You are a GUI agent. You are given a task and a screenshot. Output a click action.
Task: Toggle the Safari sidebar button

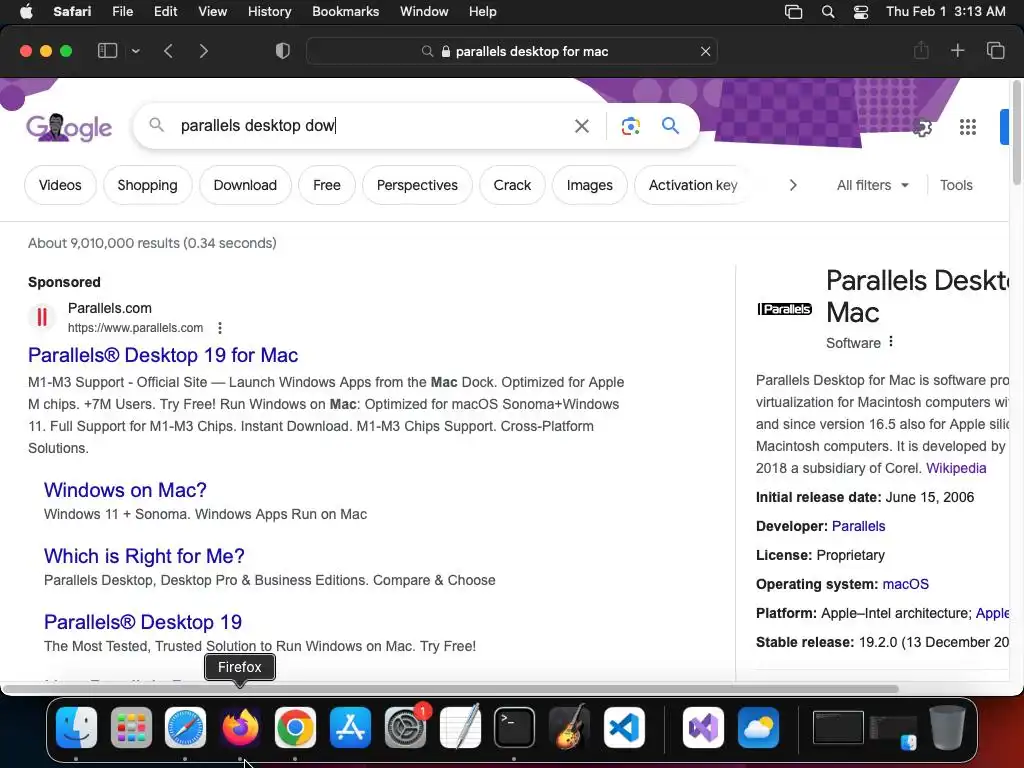(x=107, y=51)
